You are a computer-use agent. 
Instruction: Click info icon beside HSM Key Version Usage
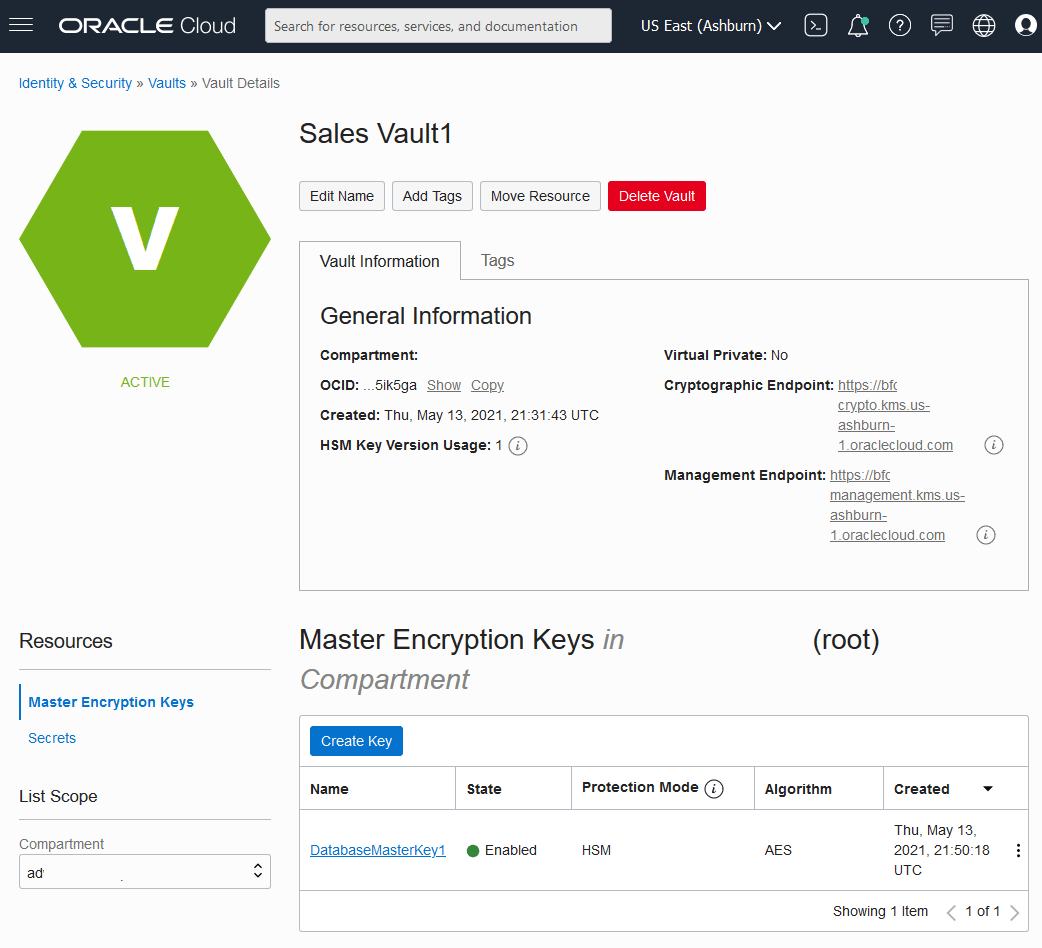point(518,446)
